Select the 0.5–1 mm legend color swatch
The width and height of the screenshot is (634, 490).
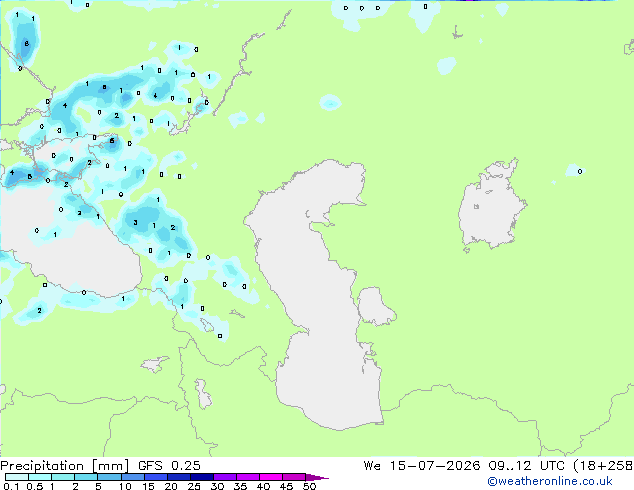coord(40,477)
